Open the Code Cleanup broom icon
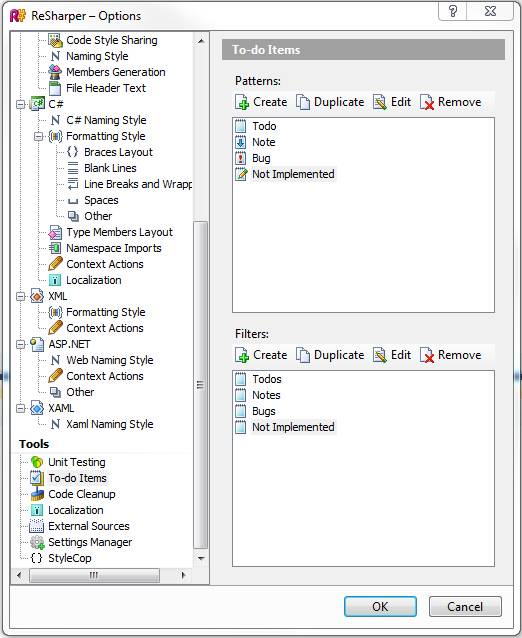 coord(37,494)
